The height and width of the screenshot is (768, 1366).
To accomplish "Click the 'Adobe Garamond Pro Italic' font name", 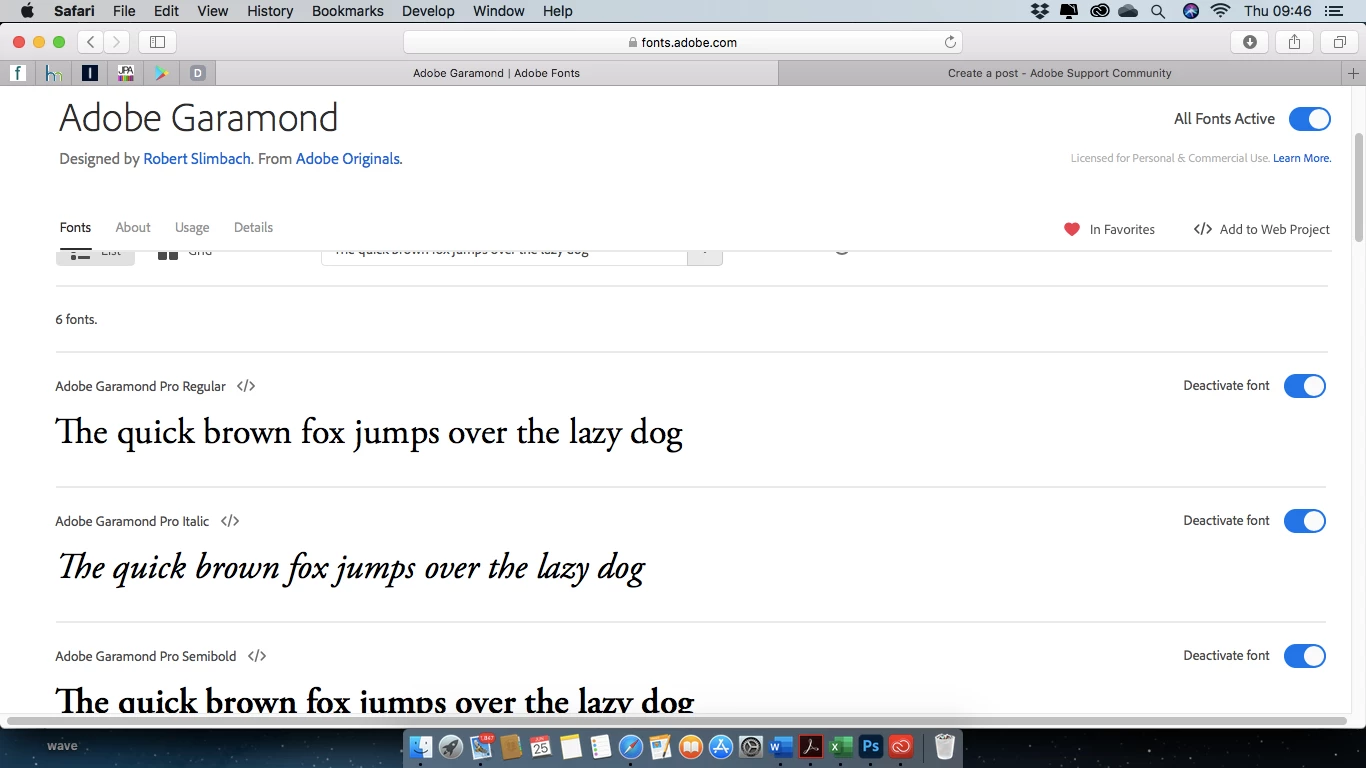I will click(x=132, y=521).
